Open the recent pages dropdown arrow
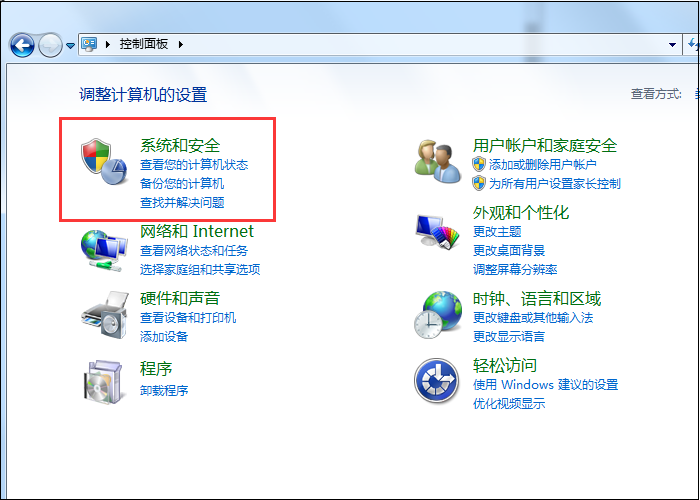The height and width of the screenshot is (500, 700). coord(71,46)
